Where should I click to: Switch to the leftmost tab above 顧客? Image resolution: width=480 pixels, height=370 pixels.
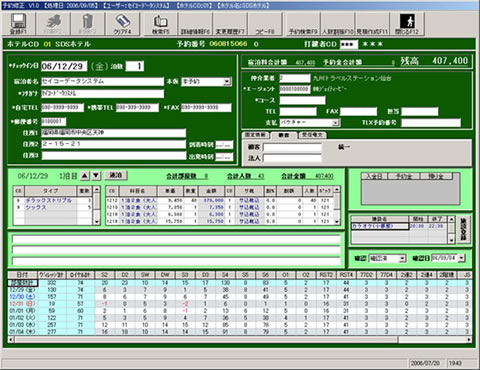pos(255,135)
